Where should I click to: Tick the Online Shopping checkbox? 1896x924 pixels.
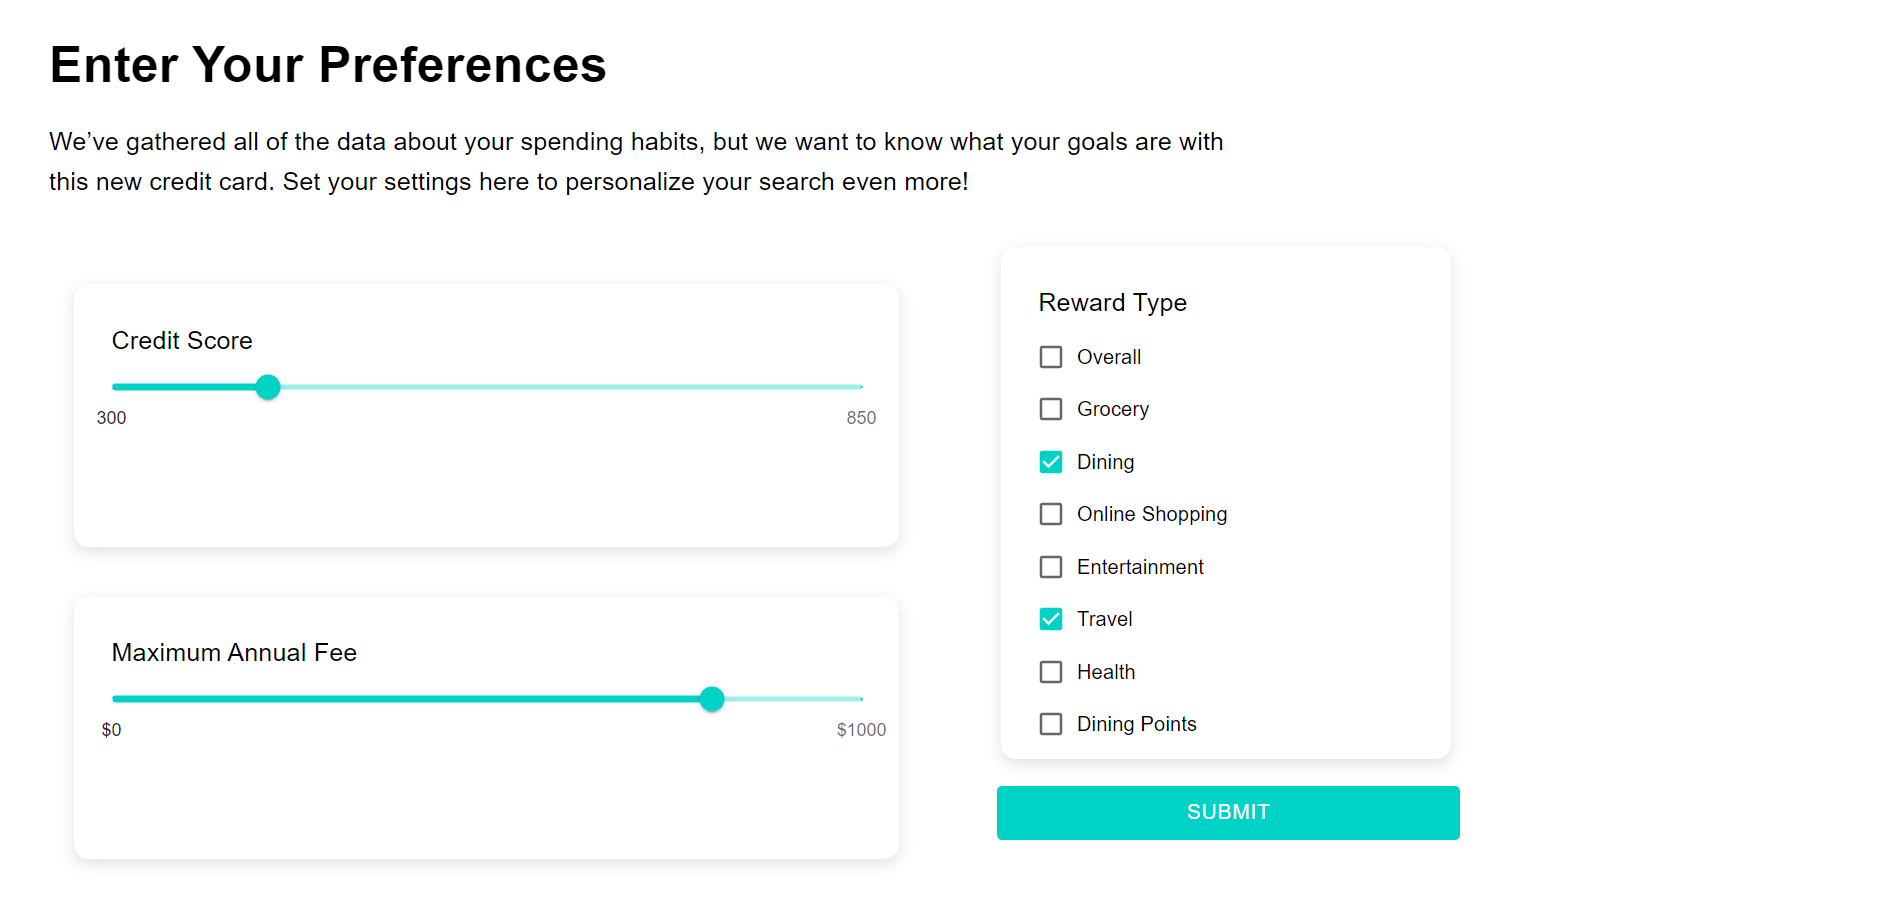point(1050,514)
